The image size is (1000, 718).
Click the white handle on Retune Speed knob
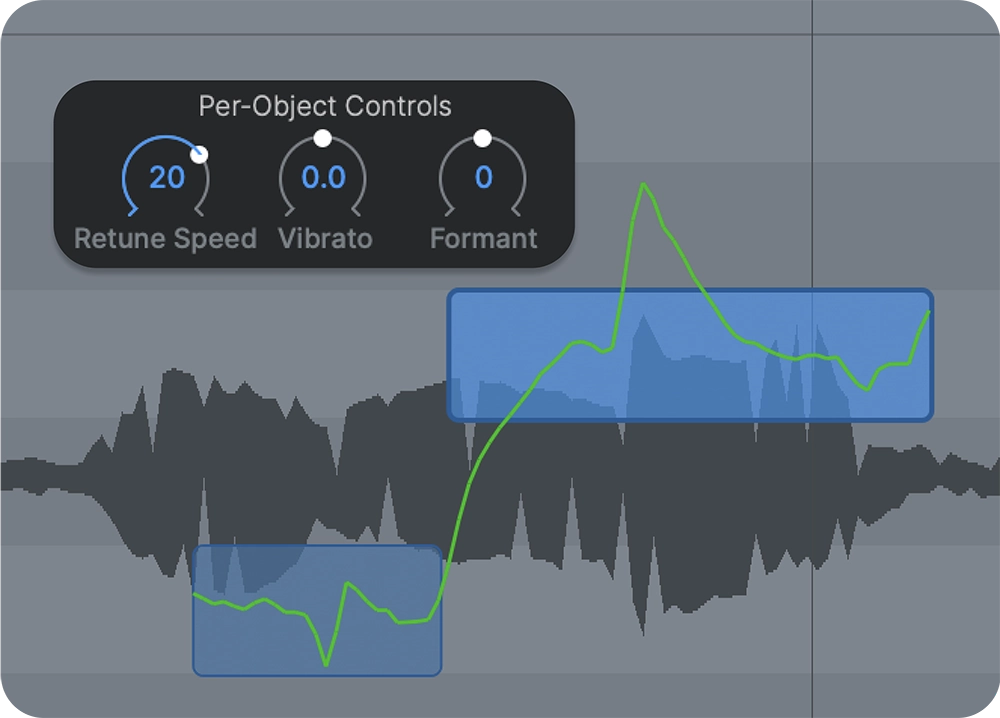tap(199, 154)
